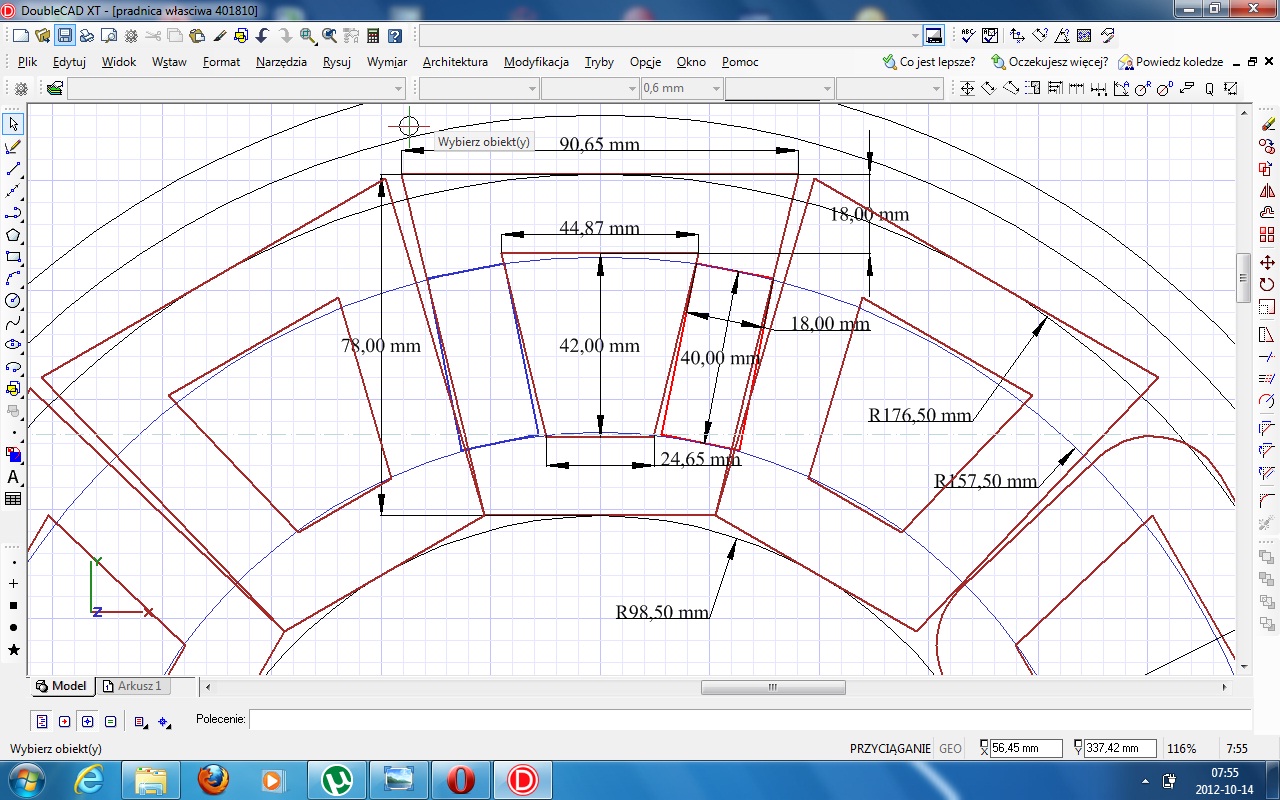Click the 'Co jest lepsze?' link
Viewport: 1280px width, 800px height.
(929, 62)
